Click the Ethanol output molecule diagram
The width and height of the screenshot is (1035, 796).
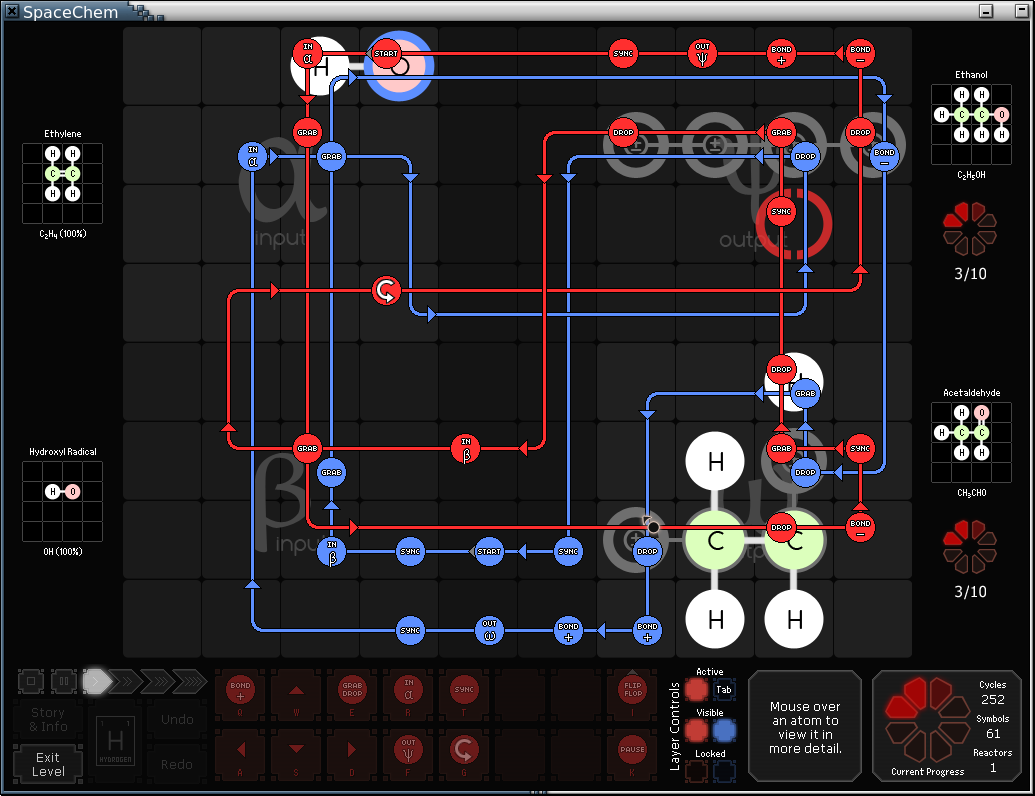coord(972,124)
